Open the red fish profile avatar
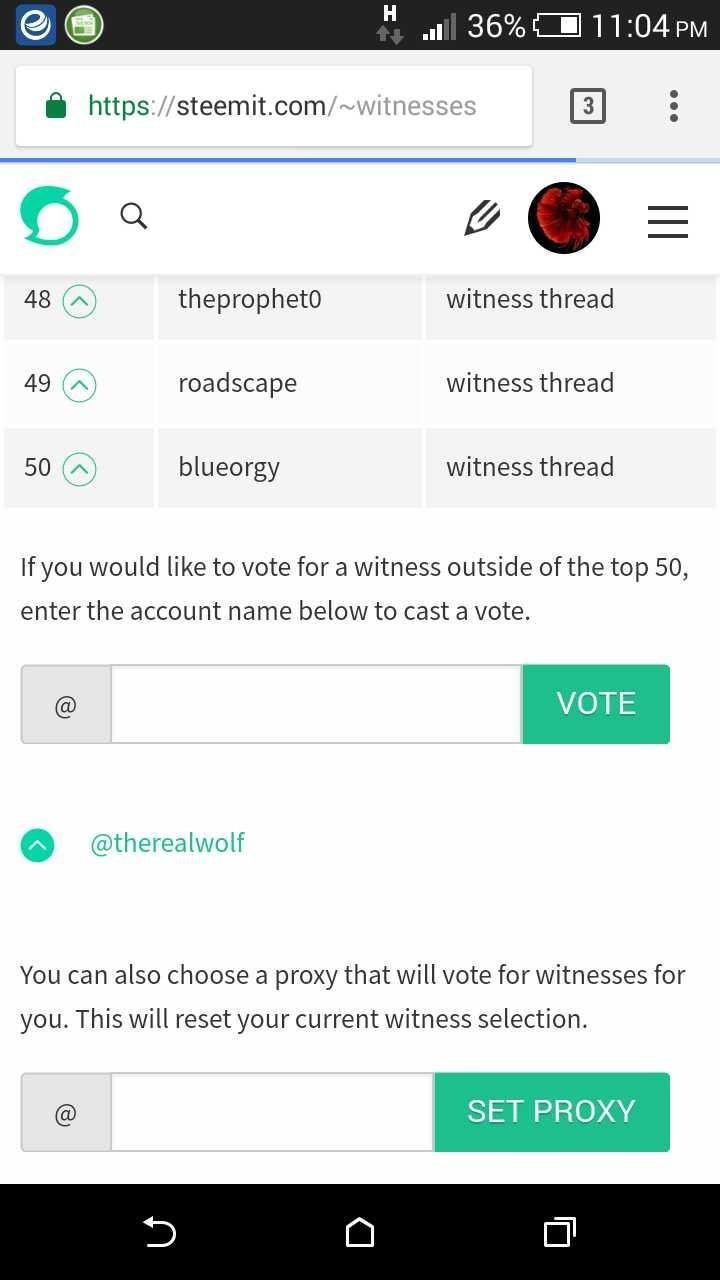Screen dimensions: 720x1280 (x=564, y=218)
